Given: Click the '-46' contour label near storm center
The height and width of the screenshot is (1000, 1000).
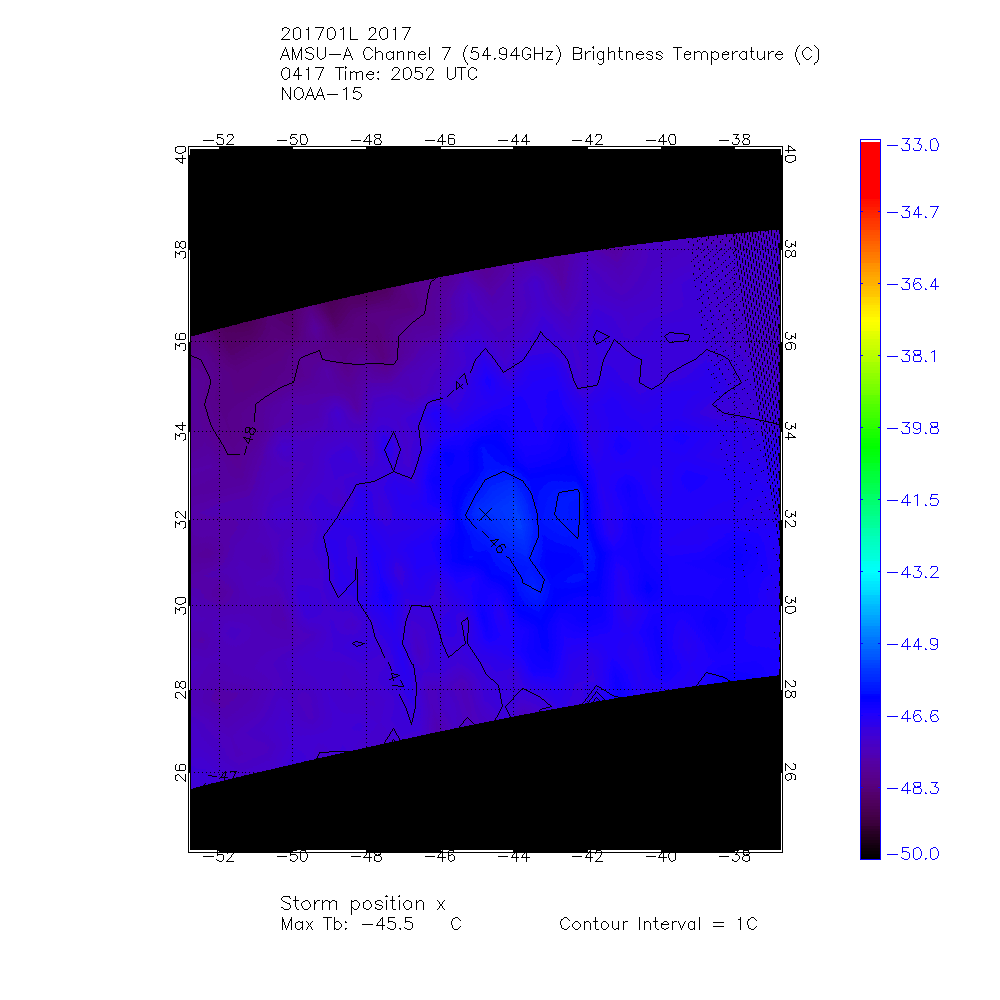Looking at the screenshot, I should coord(494,543).
